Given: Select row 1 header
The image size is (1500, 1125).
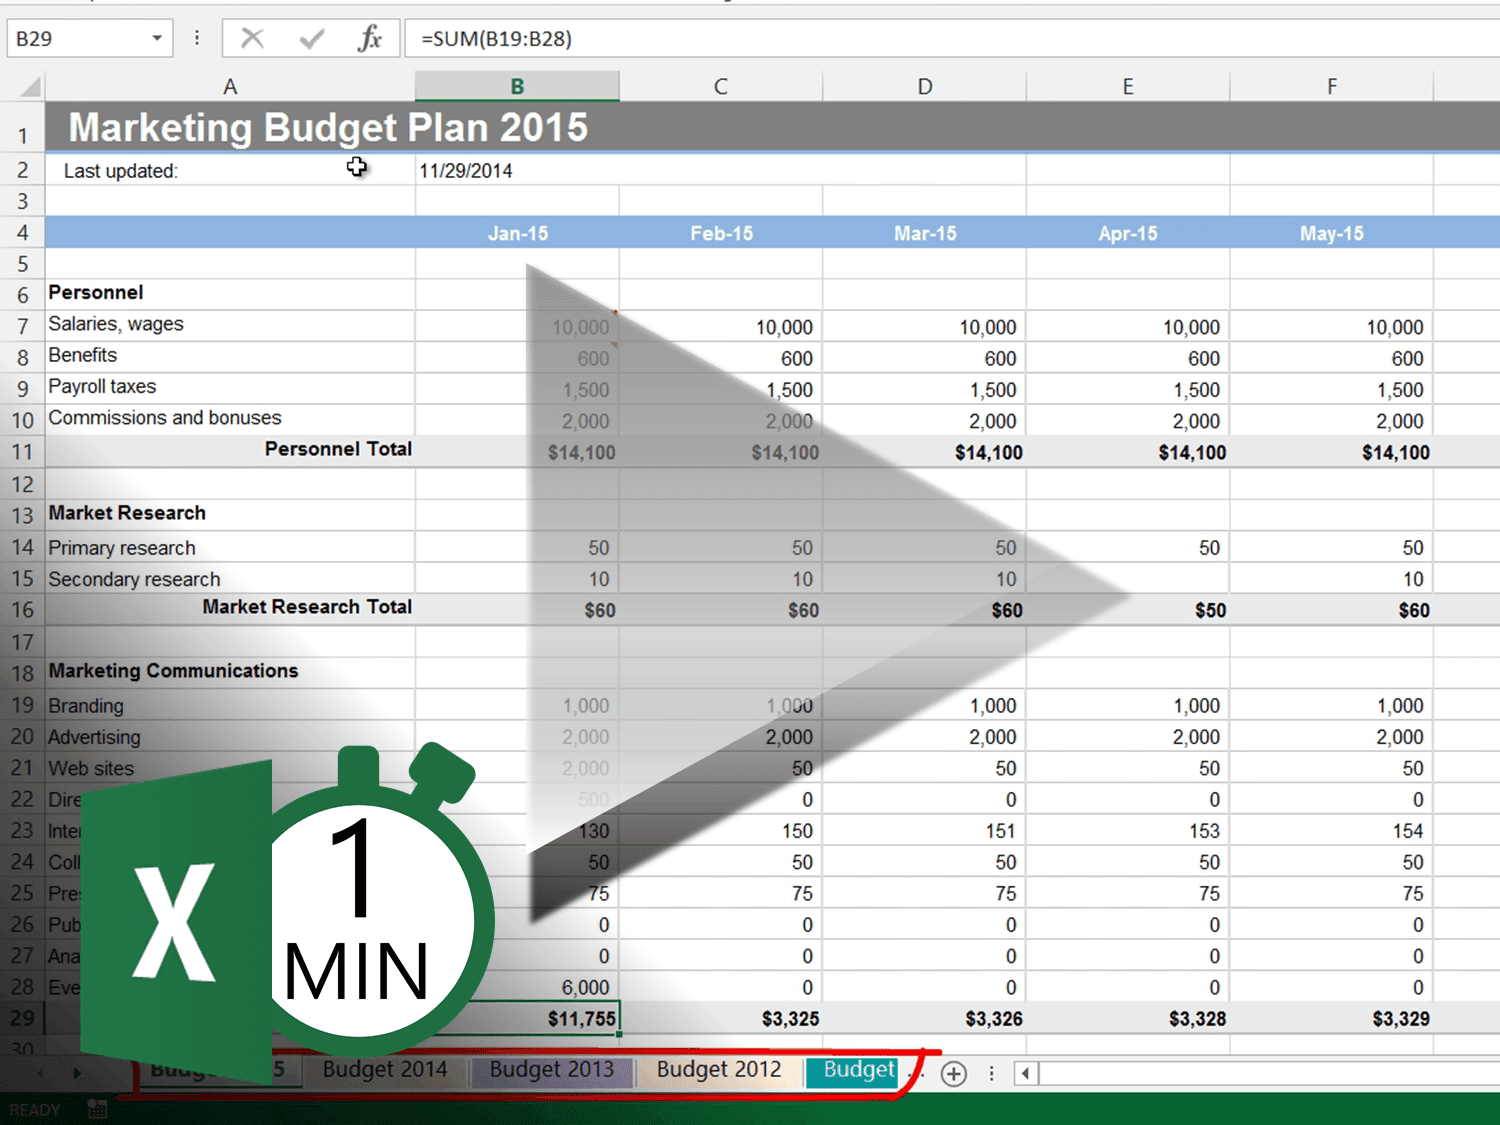Looking at the screenshot, I should point(23,128).
